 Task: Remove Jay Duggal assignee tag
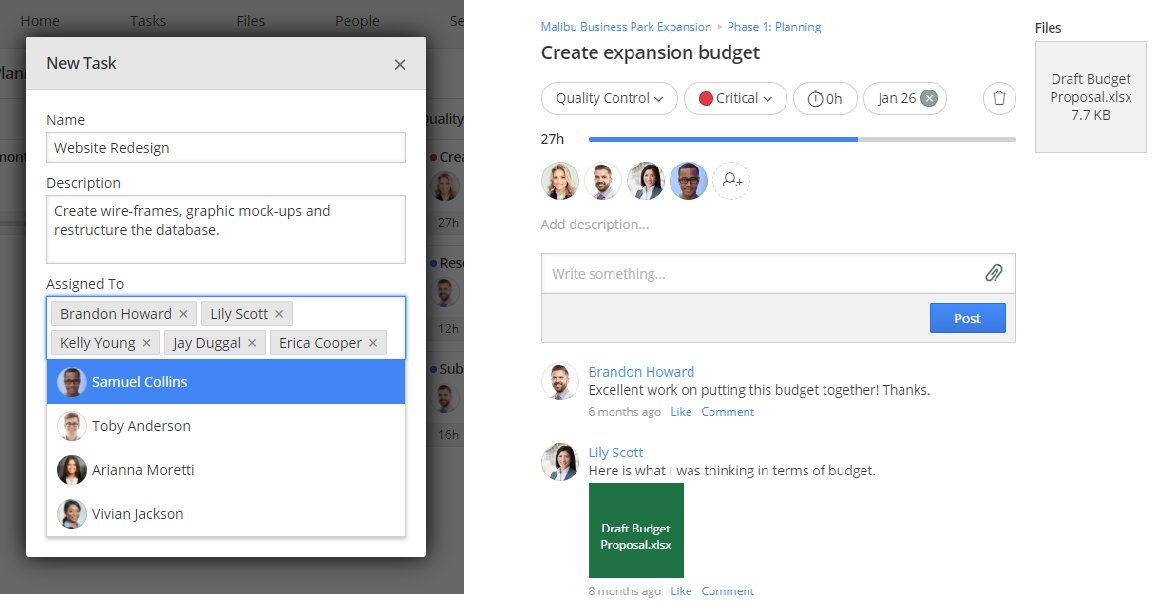click(252, 343)
